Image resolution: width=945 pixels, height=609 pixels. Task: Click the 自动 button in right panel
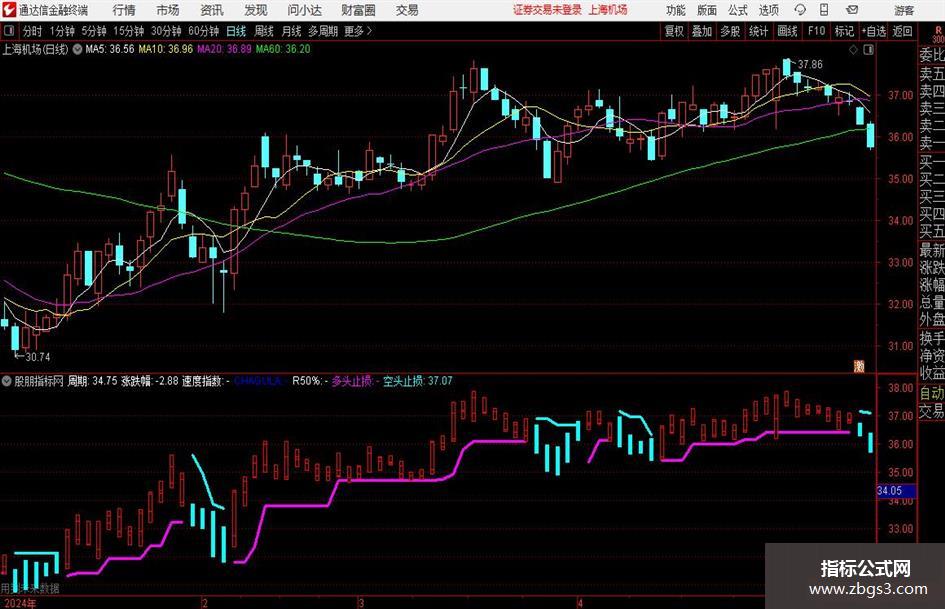(x=932, y=393)
